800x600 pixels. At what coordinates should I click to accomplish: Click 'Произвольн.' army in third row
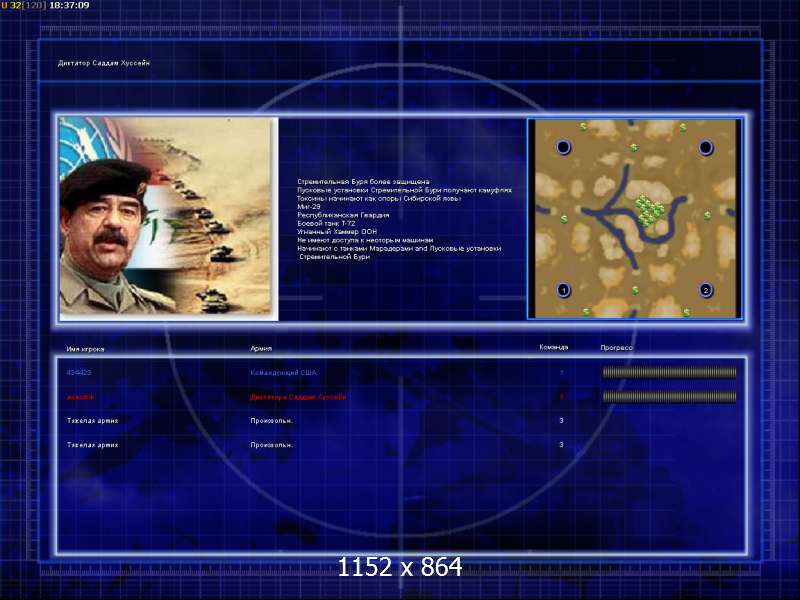point(271,421)
